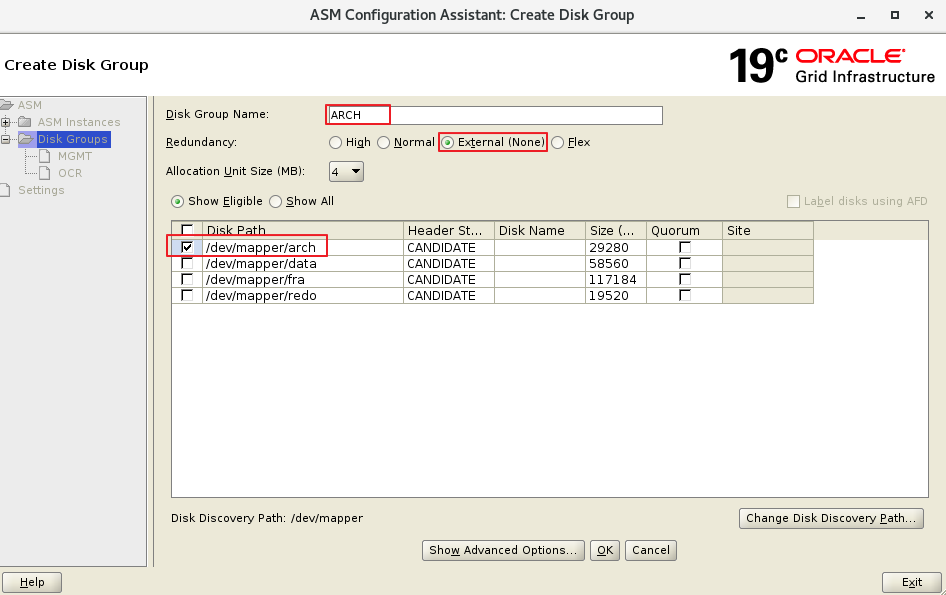Click the OCR disk group document icon
The image size is (946, 595).
coord(45,173)
